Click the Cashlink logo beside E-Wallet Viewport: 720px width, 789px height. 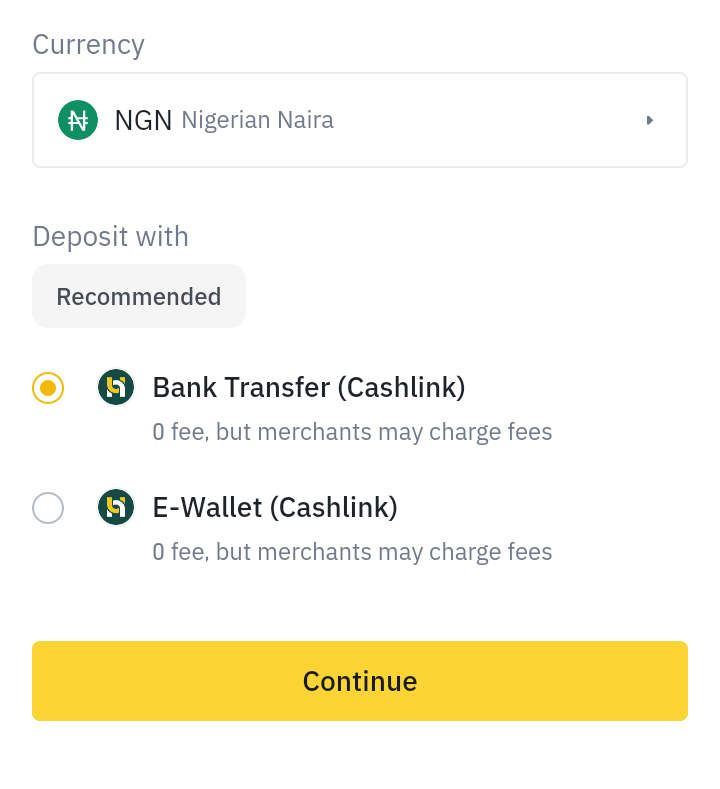click(116, 507)
